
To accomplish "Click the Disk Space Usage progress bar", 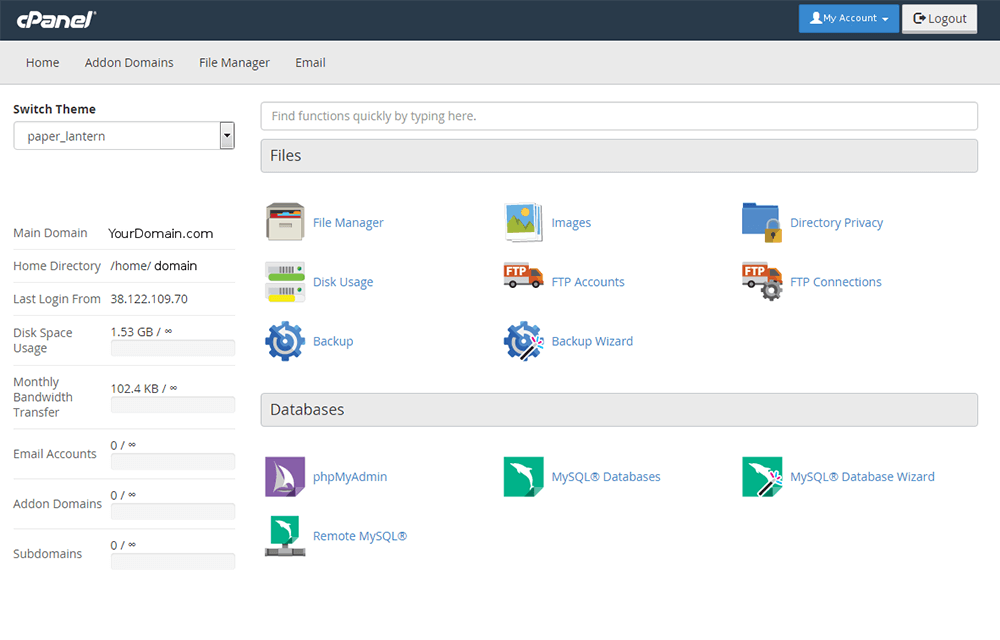I will [x=173, y=348].
